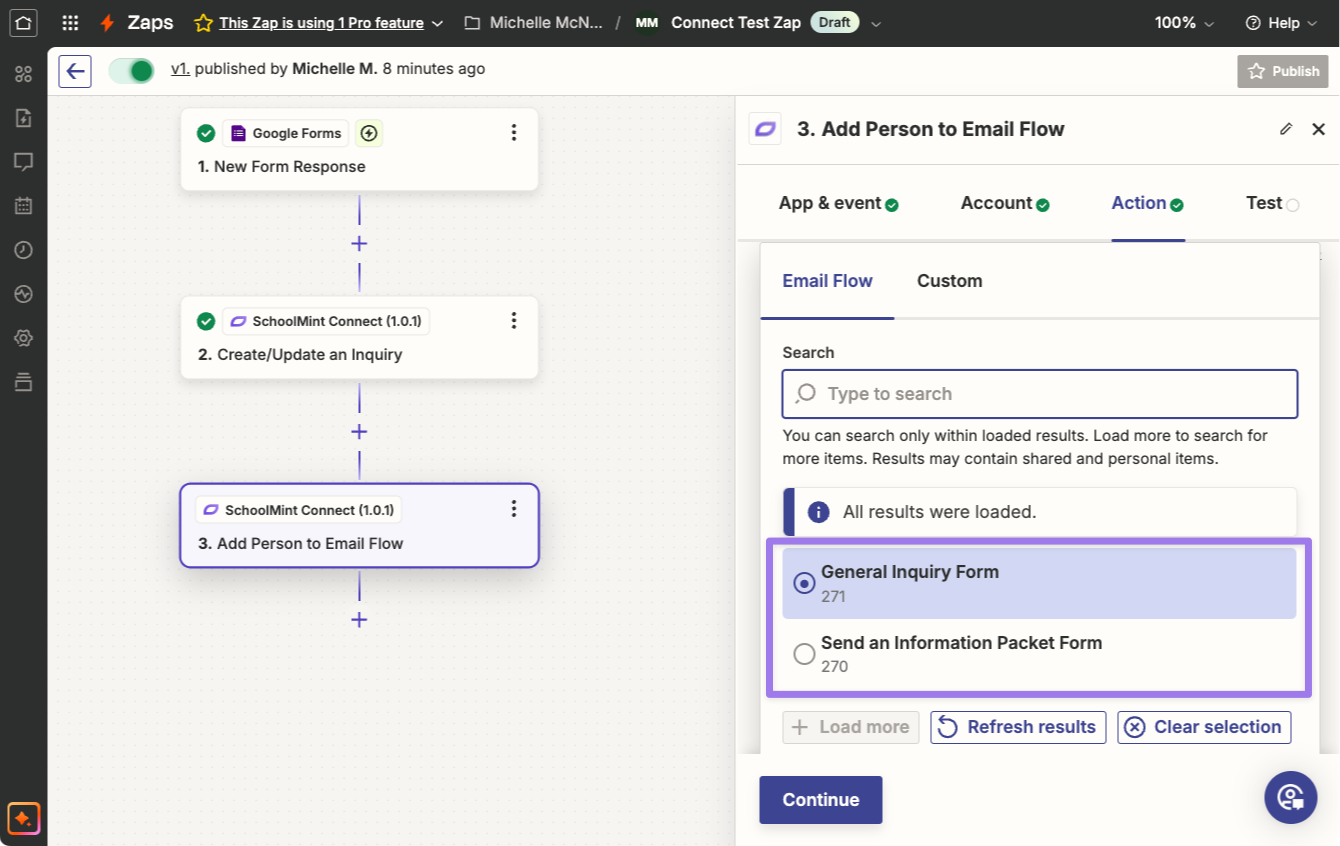Open the history clock icon in sidebar
This screenshot has width=1340, height=846.
click(24, 250)
